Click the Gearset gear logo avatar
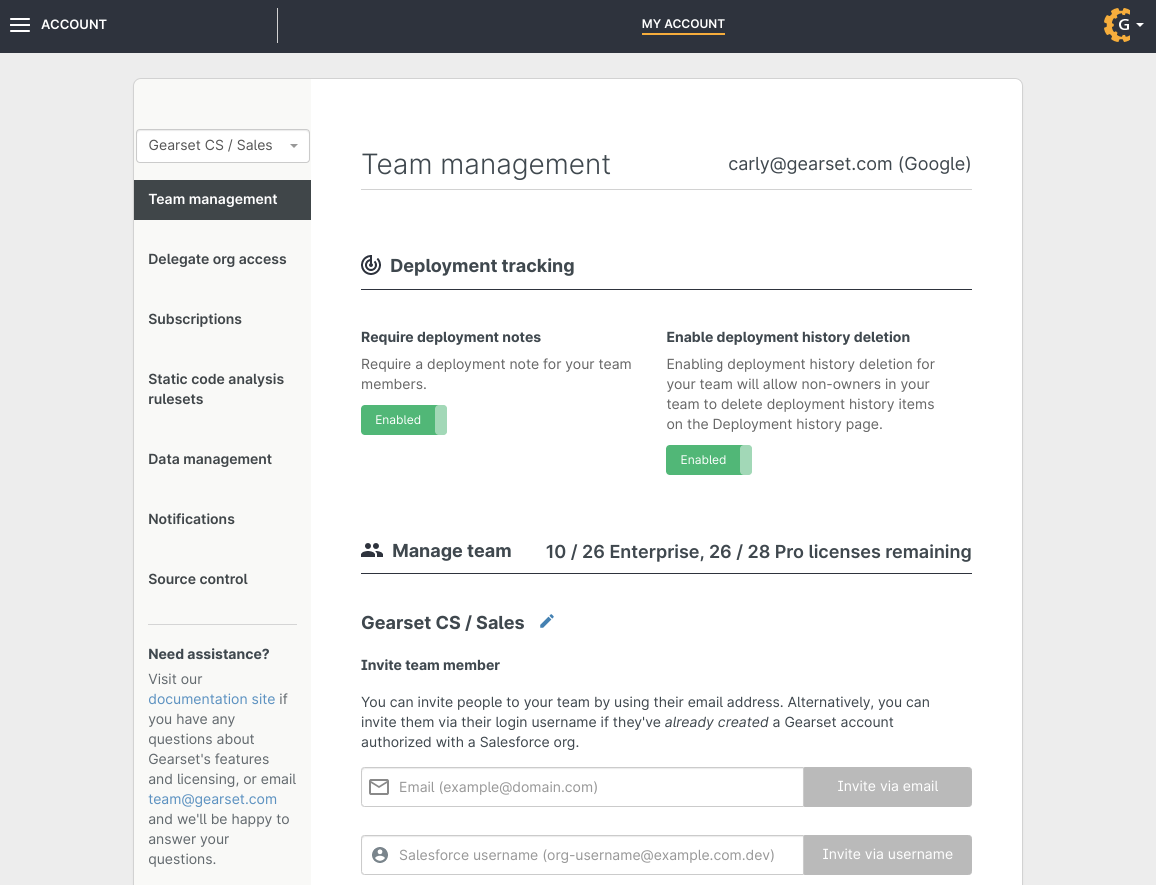 [x=1117, y=25]
